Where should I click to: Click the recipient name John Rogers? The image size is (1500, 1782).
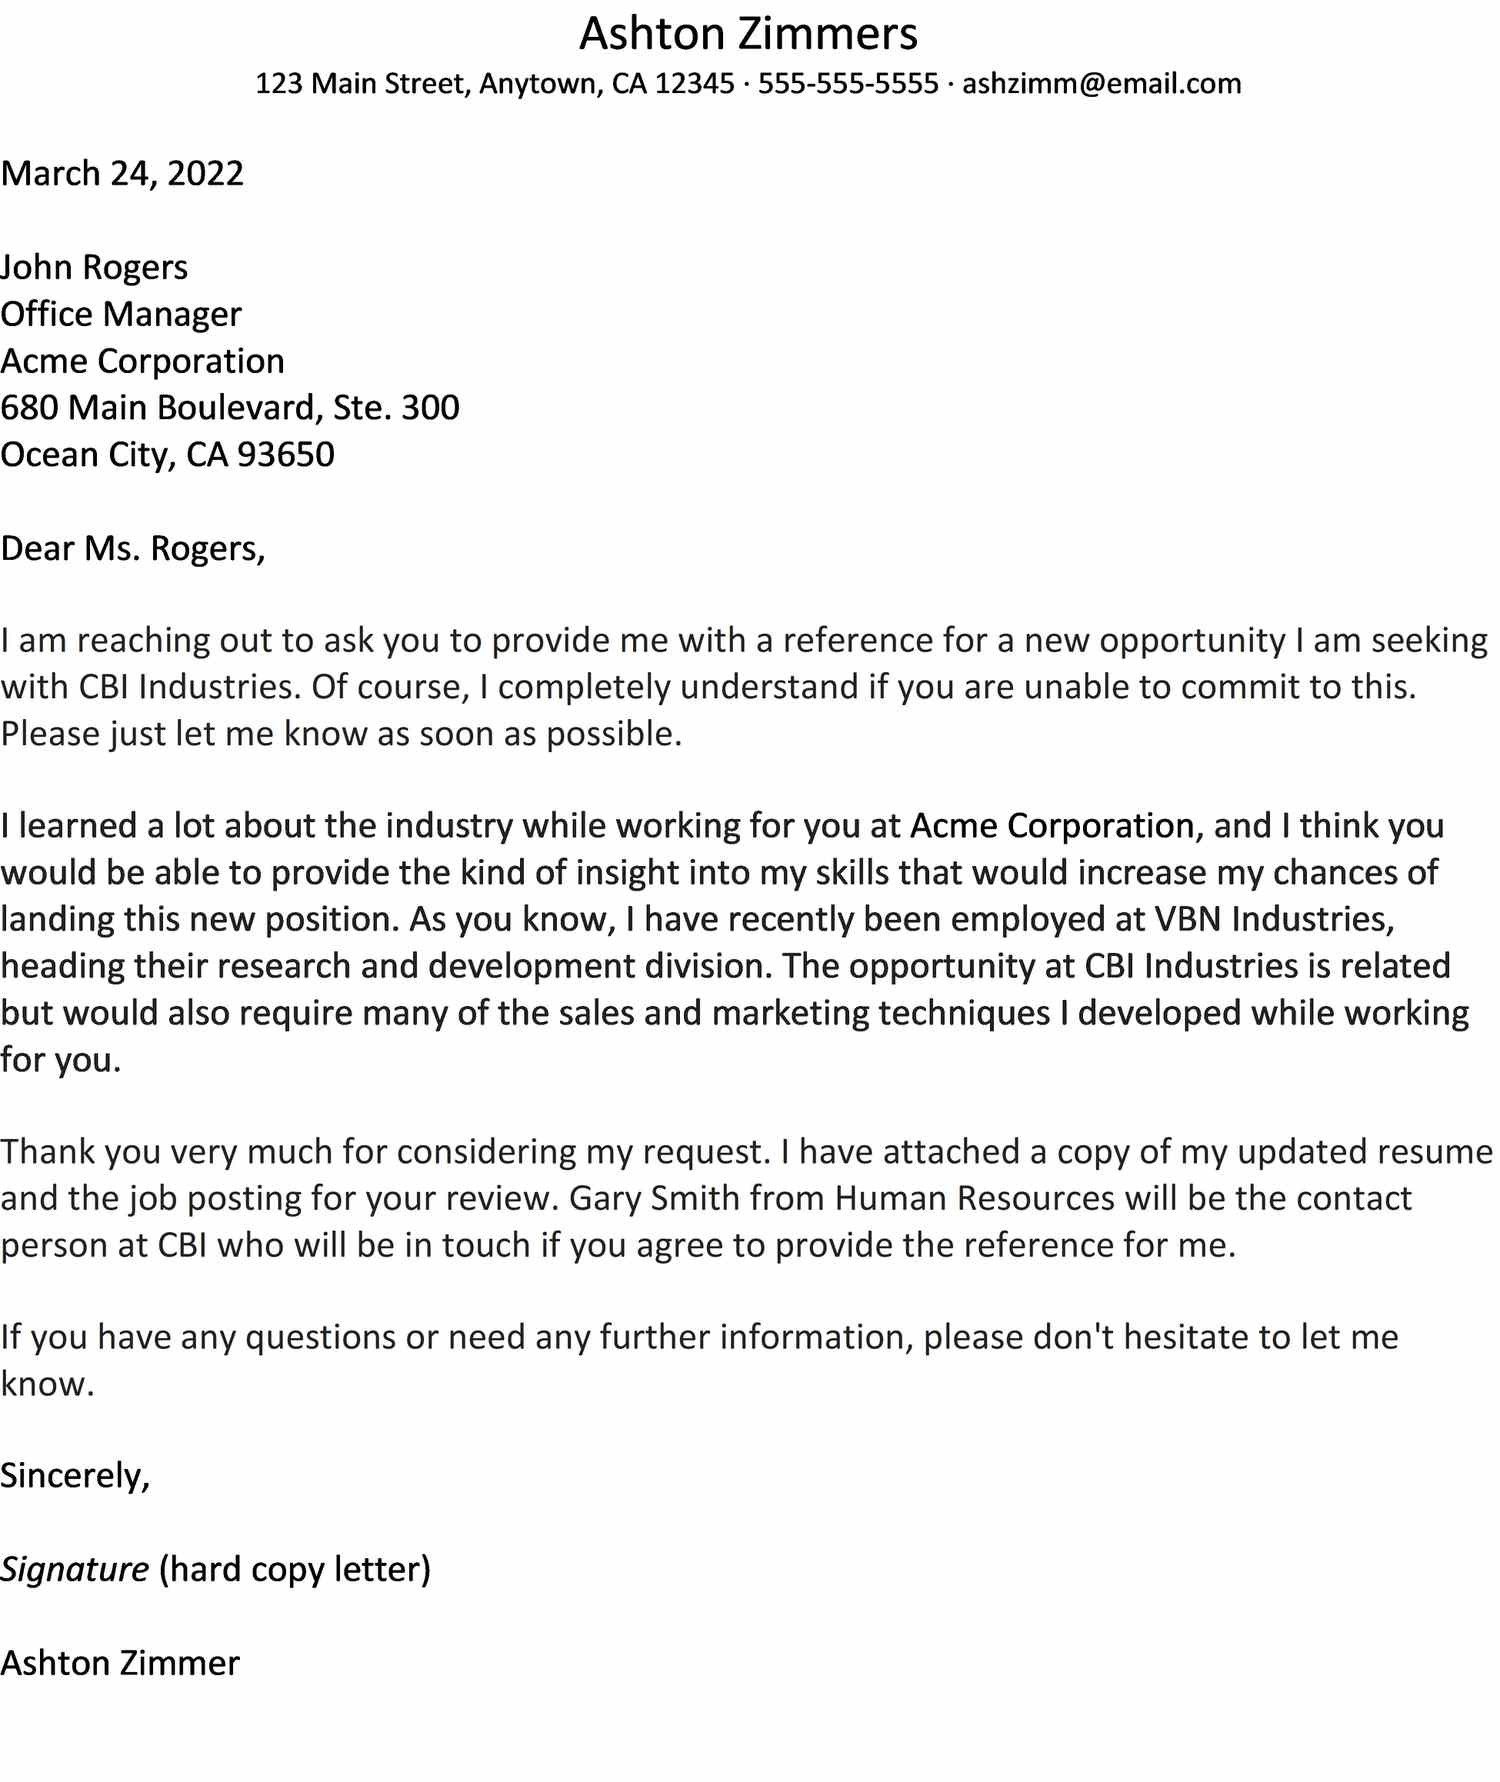(x=94, y=267)
